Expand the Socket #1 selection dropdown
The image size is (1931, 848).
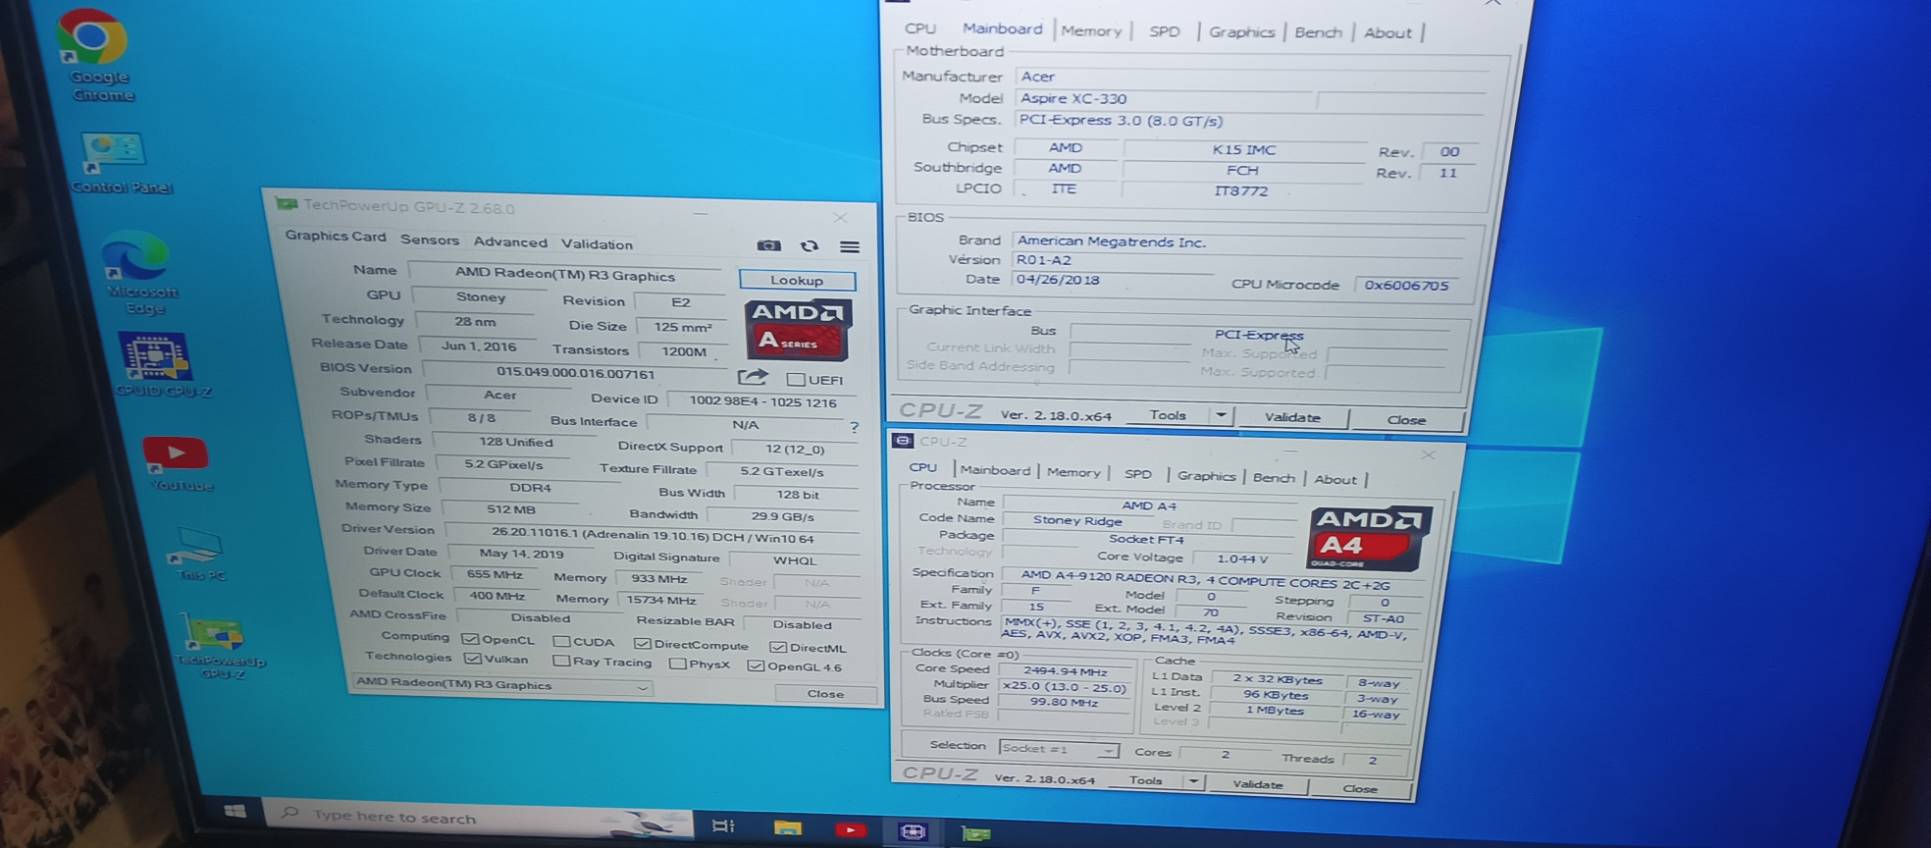click(x=1107, y=750)
